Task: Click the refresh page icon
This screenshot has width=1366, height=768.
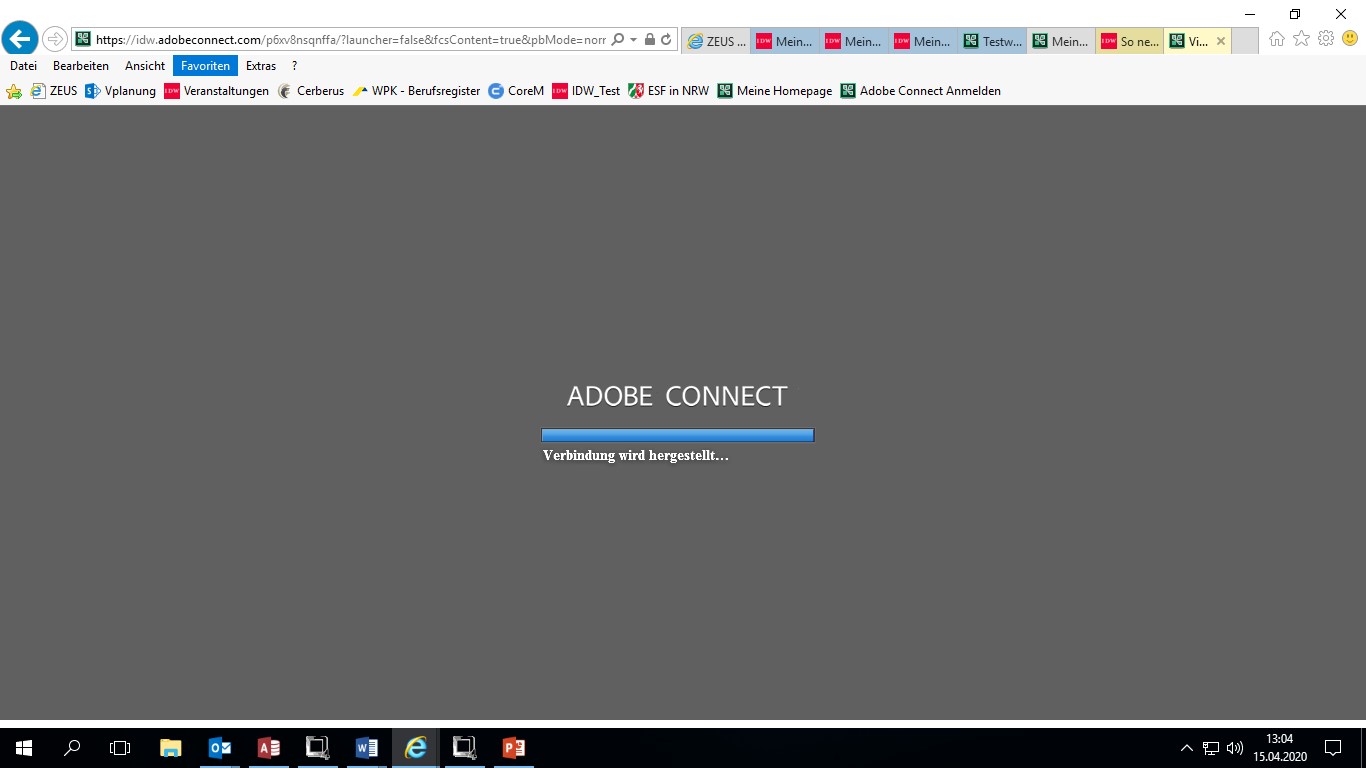Action: (666, 40)
